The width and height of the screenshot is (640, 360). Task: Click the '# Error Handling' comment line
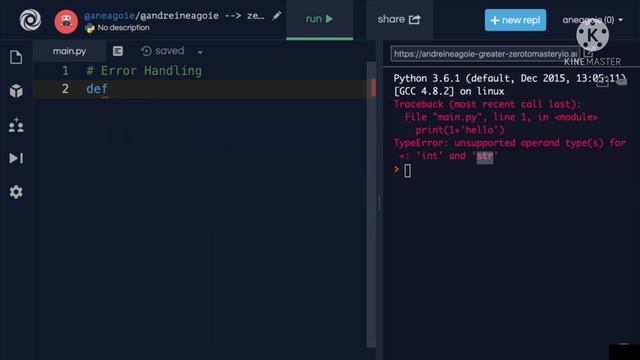(x=144, y=71)
